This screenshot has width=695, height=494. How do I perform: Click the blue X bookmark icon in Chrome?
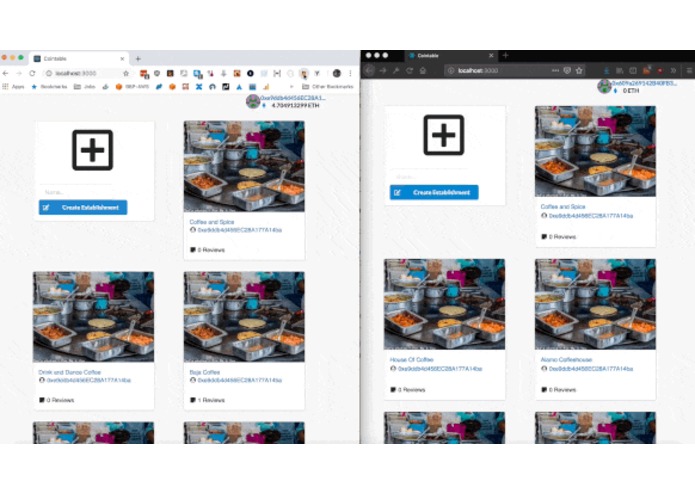click(x=199, y=86)
